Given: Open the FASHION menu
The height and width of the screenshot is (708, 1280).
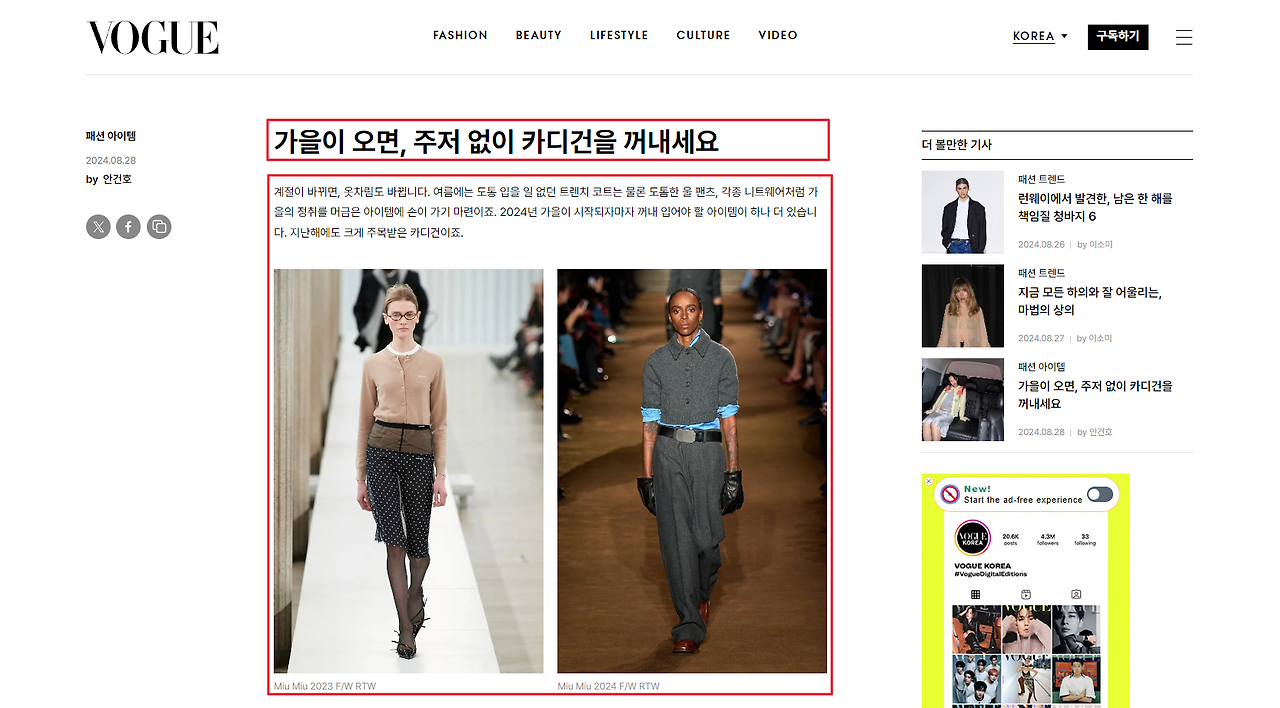Looking at the screenshot, I should click(x=460, y=35).
